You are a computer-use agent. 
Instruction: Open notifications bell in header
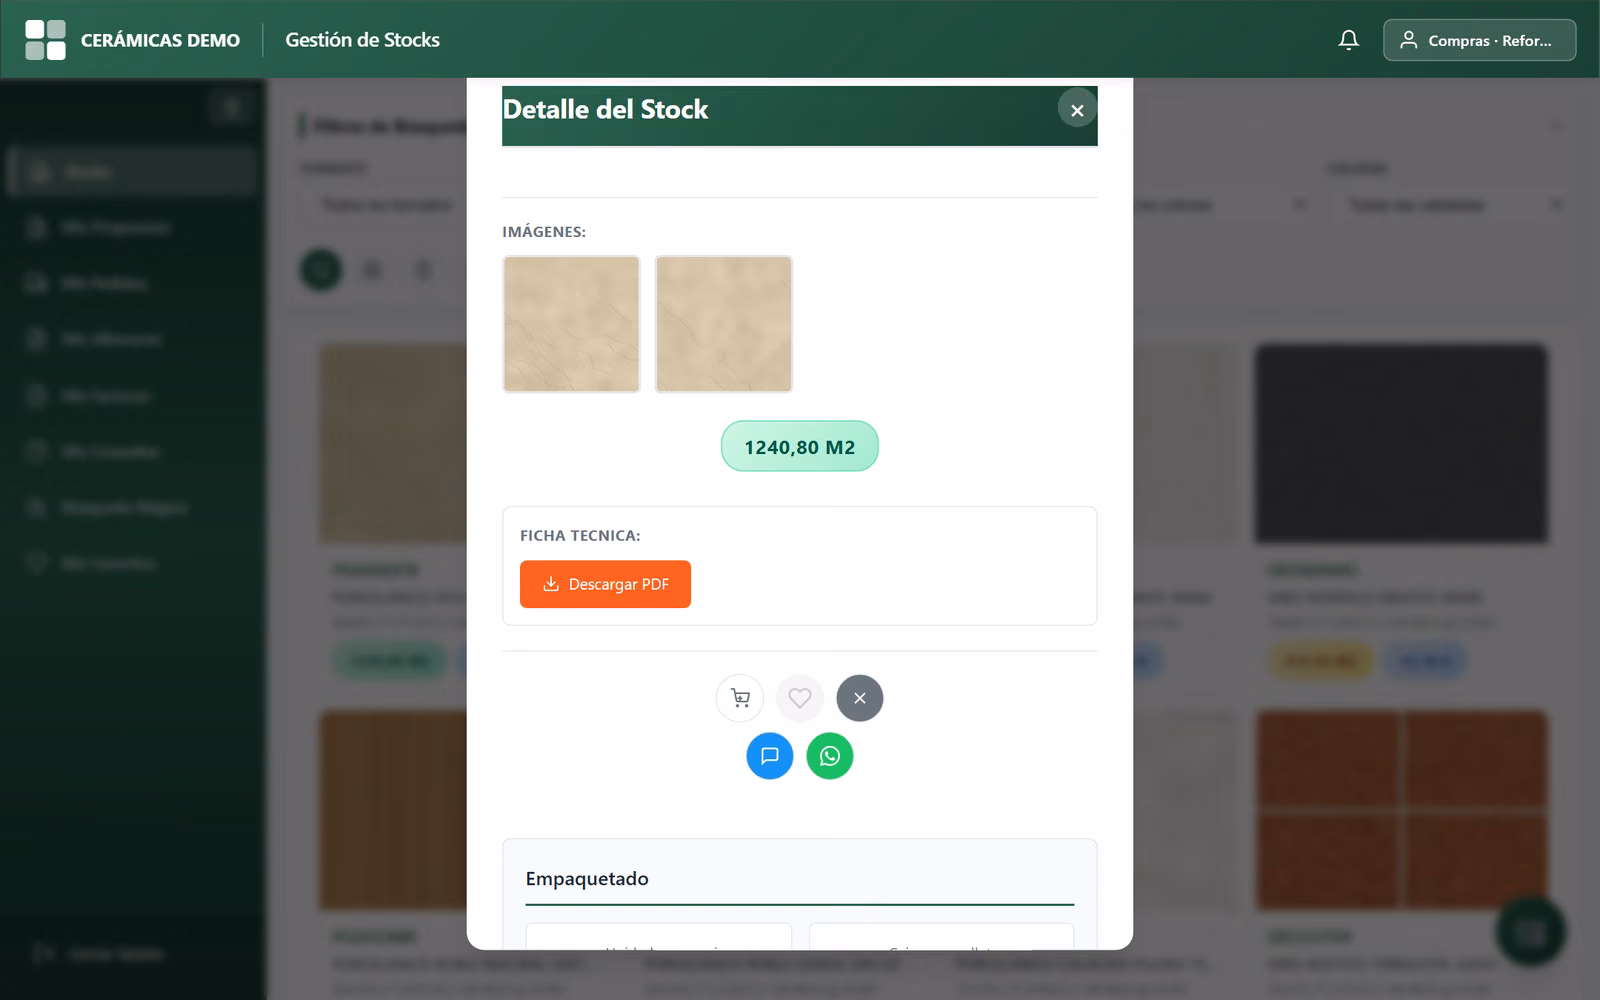(1349, 40)
